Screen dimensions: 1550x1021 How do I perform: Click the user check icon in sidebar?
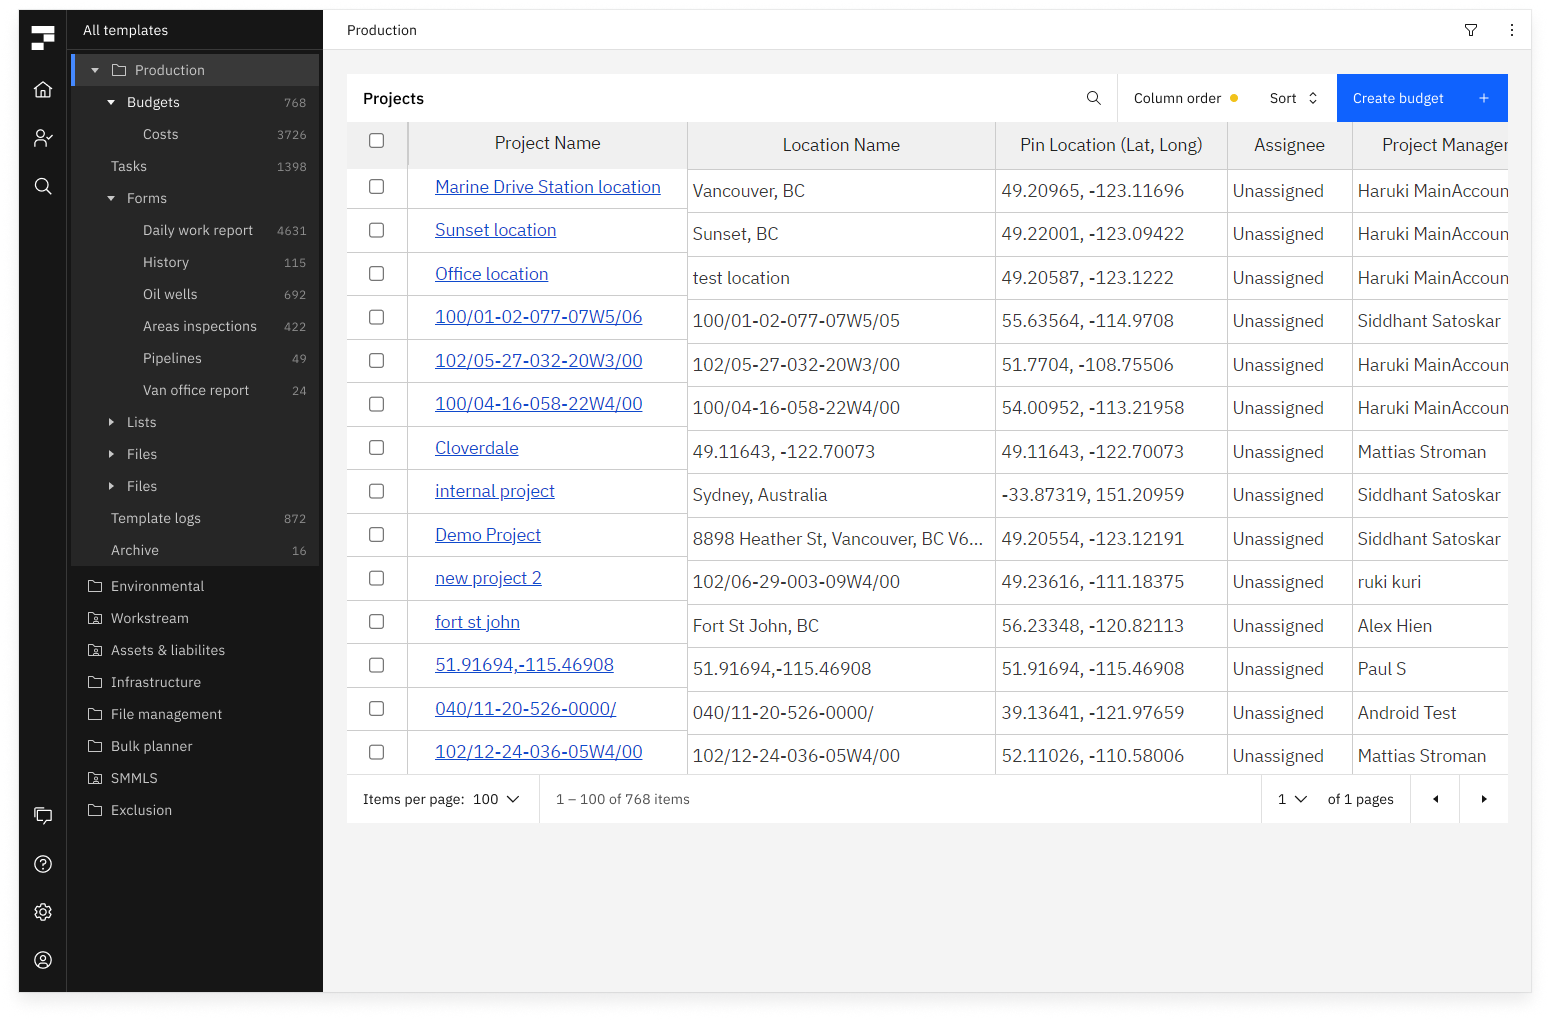pyautogui.click(x=43, y=138)
